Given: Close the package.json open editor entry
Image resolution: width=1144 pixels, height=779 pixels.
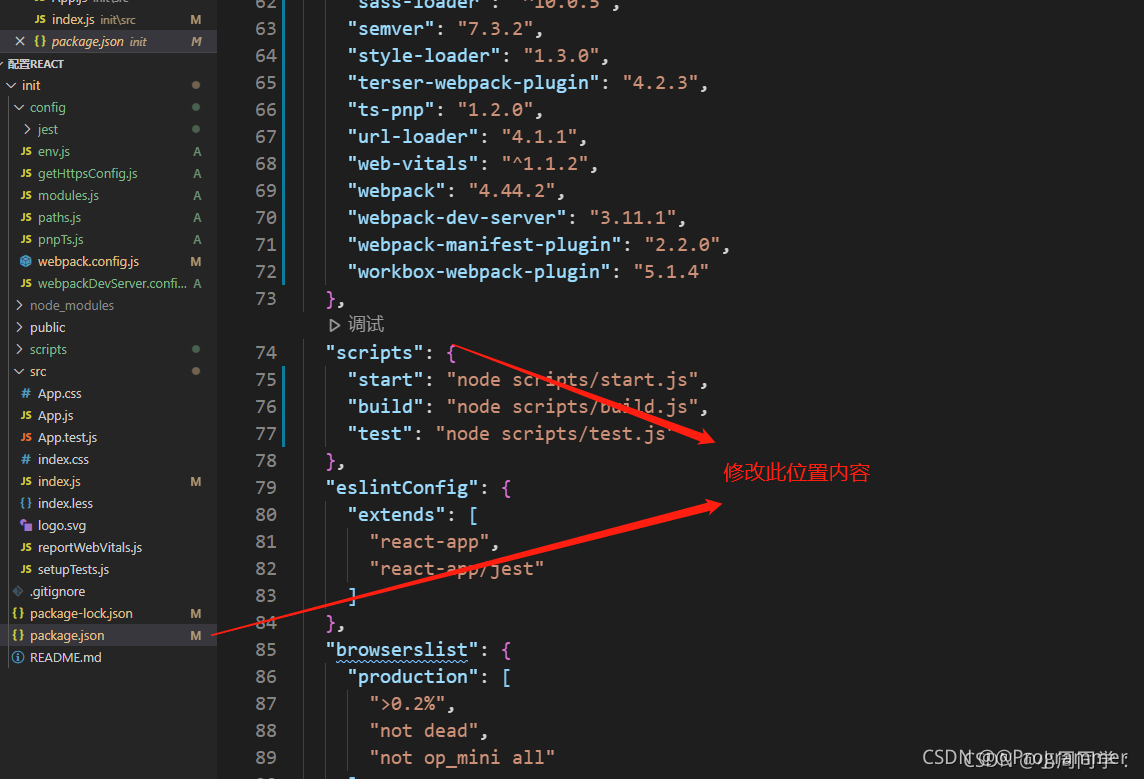Looking at the screenshot, I should pos(20,42).
